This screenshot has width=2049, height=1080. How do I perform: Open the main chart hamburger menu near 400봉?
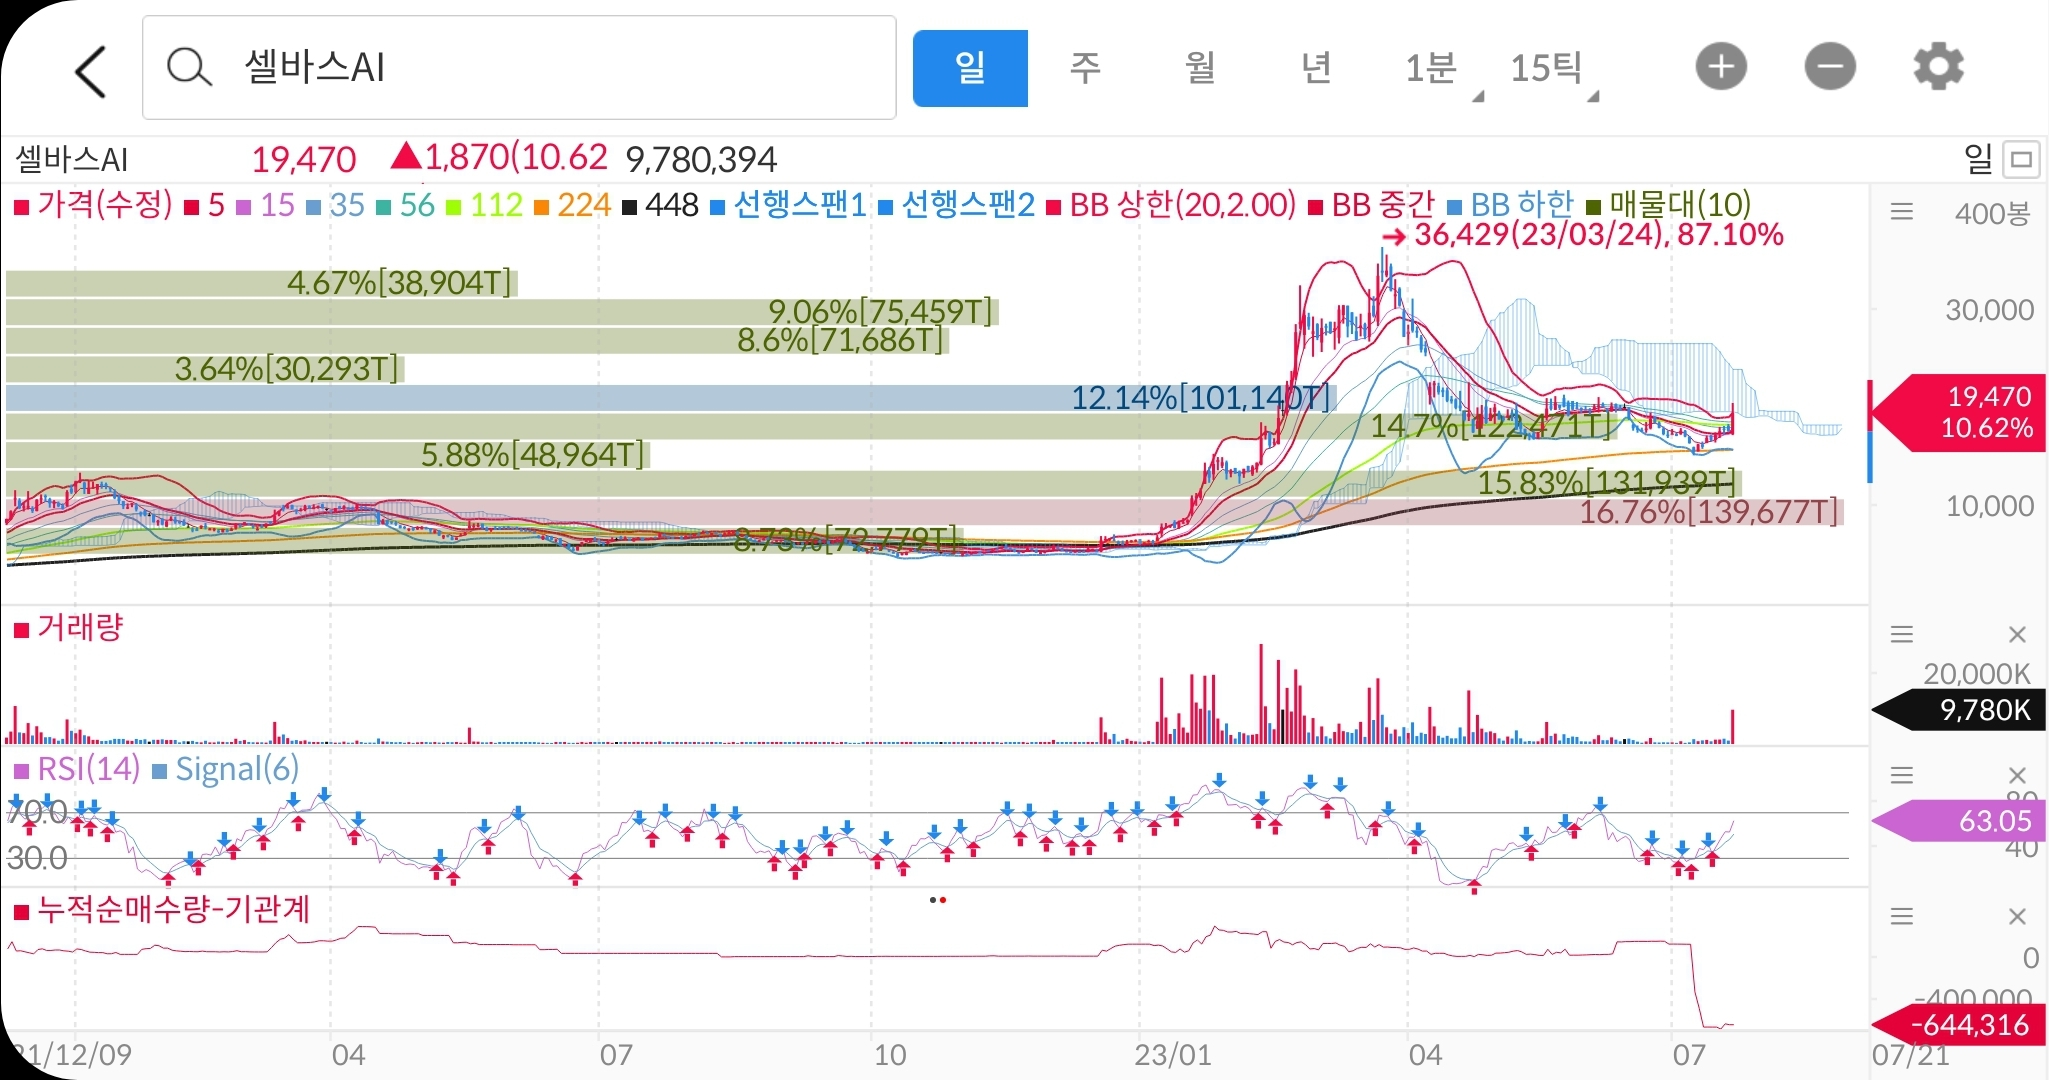[x=1902, y=212]
